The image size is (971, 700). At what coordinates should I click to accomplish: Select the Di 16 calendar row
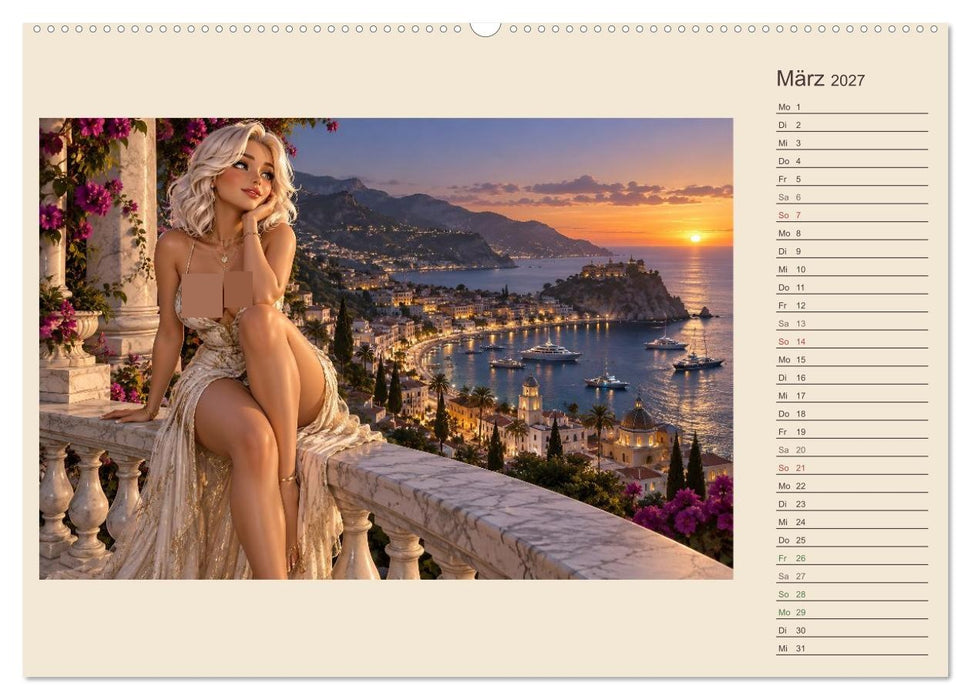[852, 377]
